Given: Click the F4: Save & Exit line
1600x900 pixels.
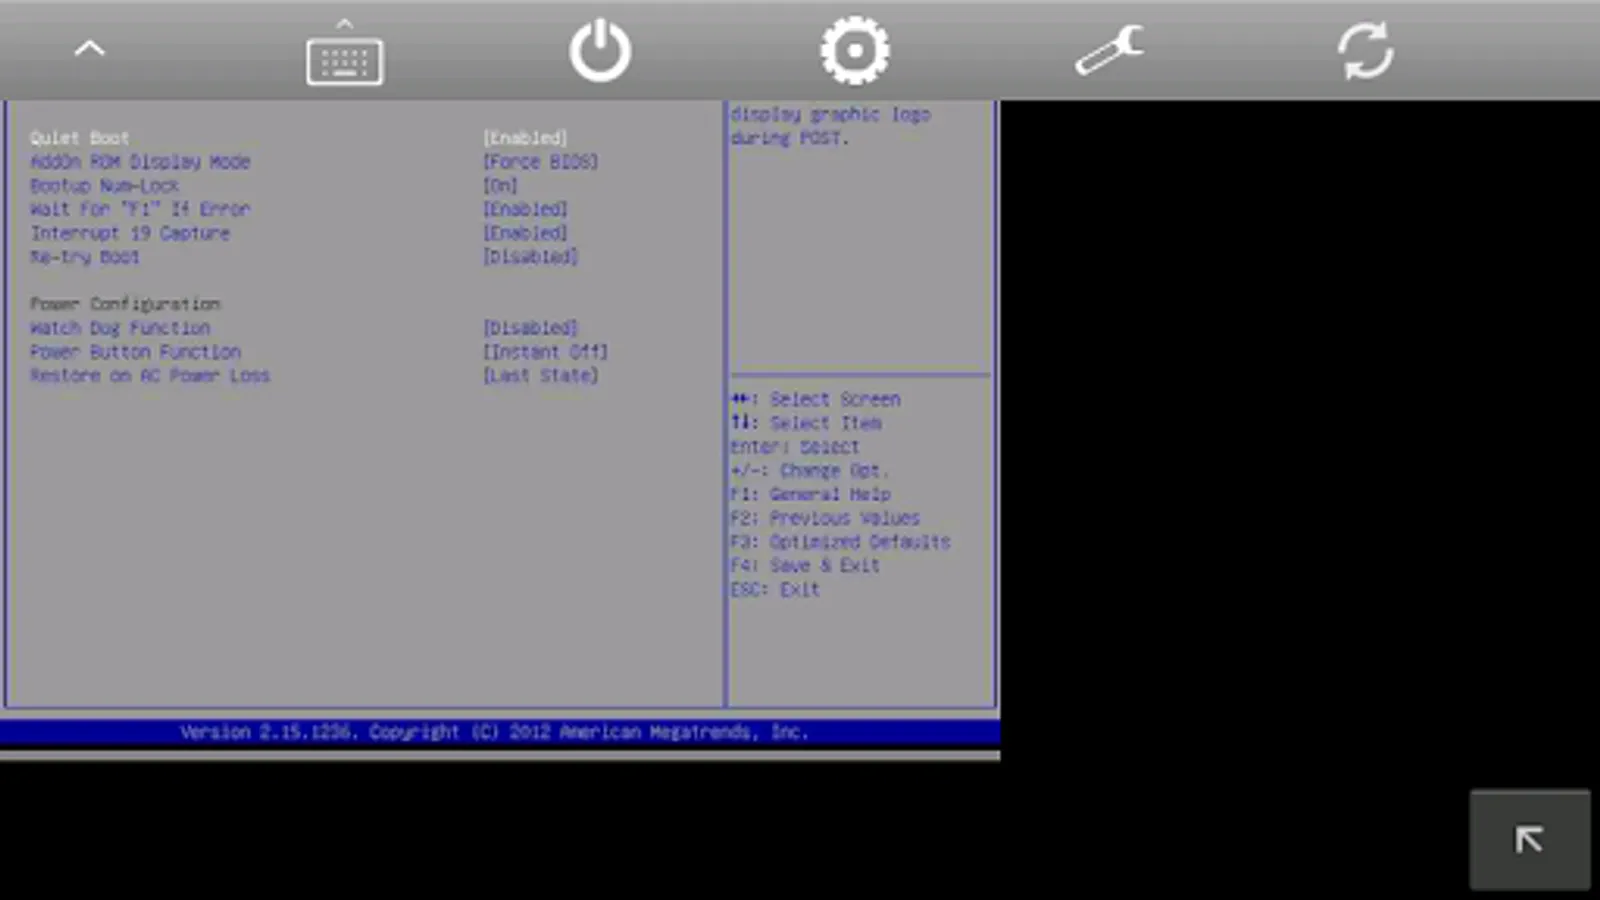Looking at the screenshot, I should (x=805, y=566).
